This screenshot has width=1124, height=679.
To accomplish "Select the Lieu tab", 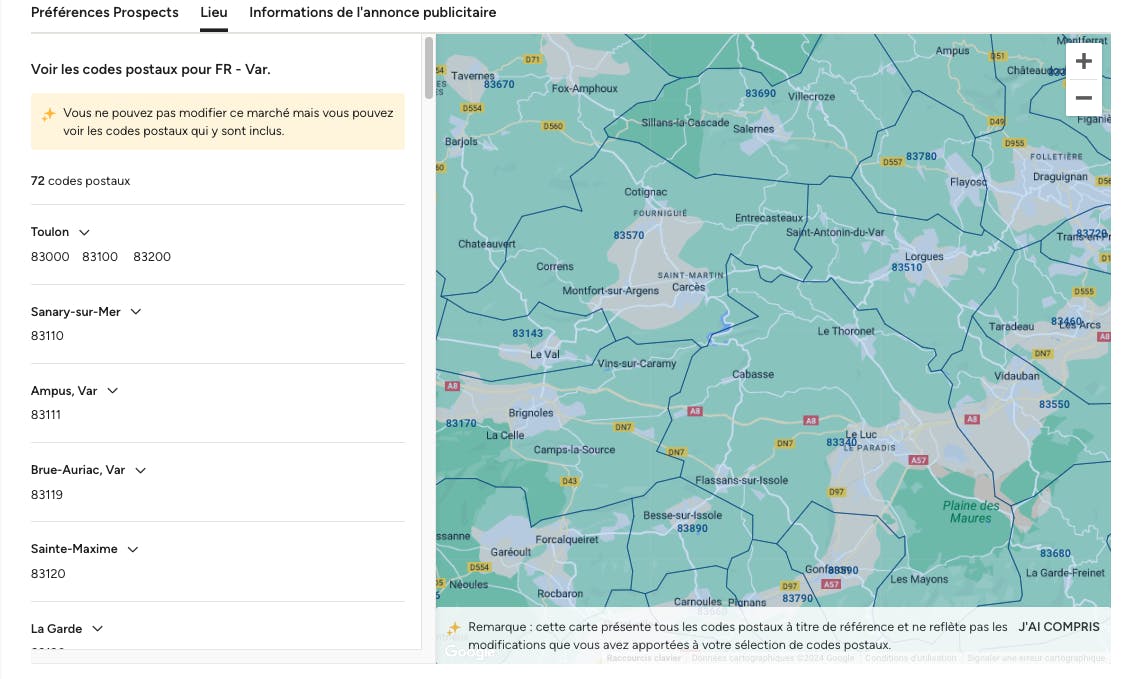I will point(214,12).
